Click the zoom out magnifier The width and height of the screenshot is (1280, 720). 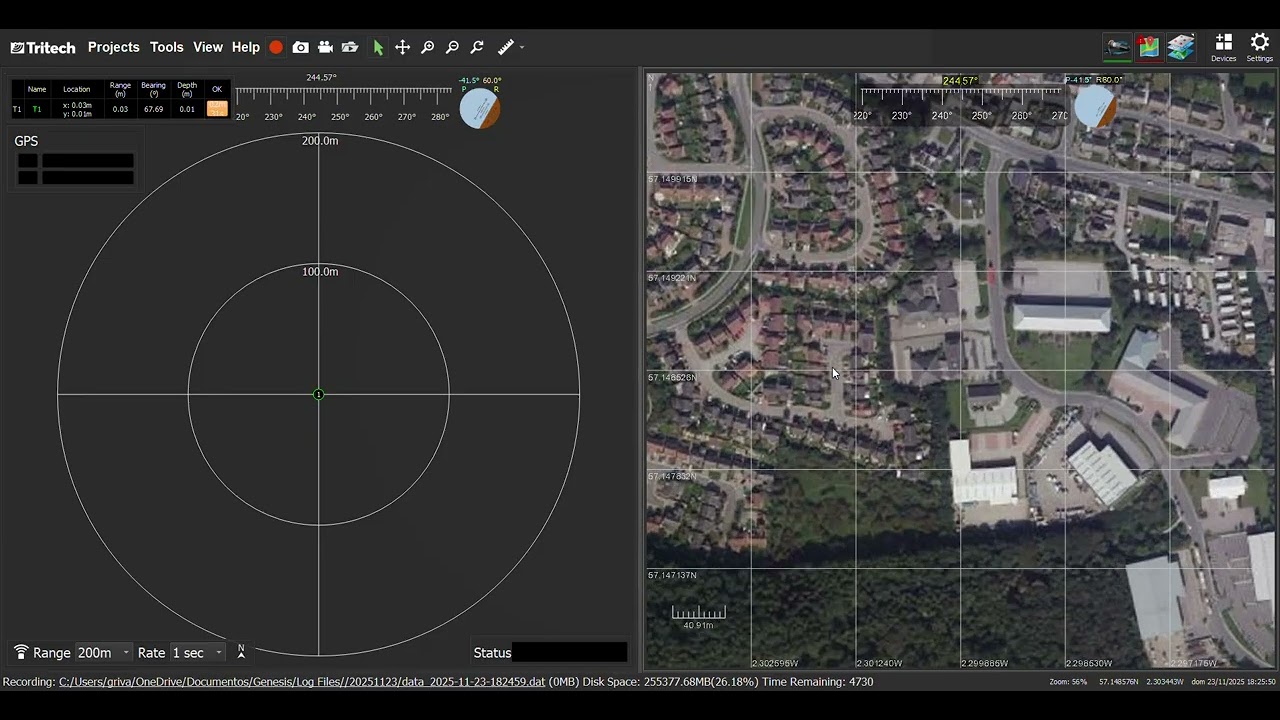[452, 47]
